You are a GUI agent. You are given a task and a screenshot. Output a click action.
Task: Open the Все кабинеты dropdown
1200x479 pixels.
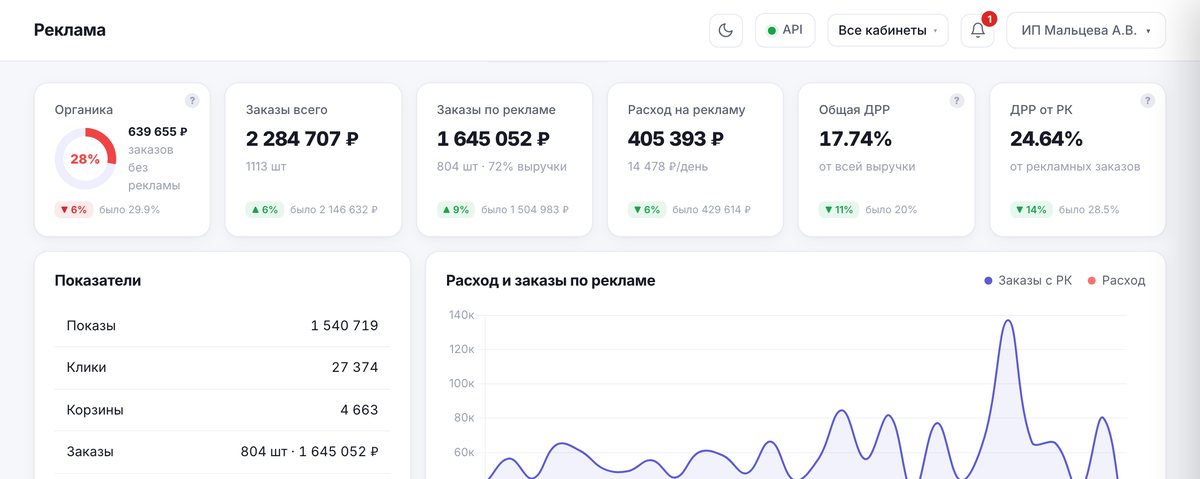pyautogui.click(x=889, y=30)
